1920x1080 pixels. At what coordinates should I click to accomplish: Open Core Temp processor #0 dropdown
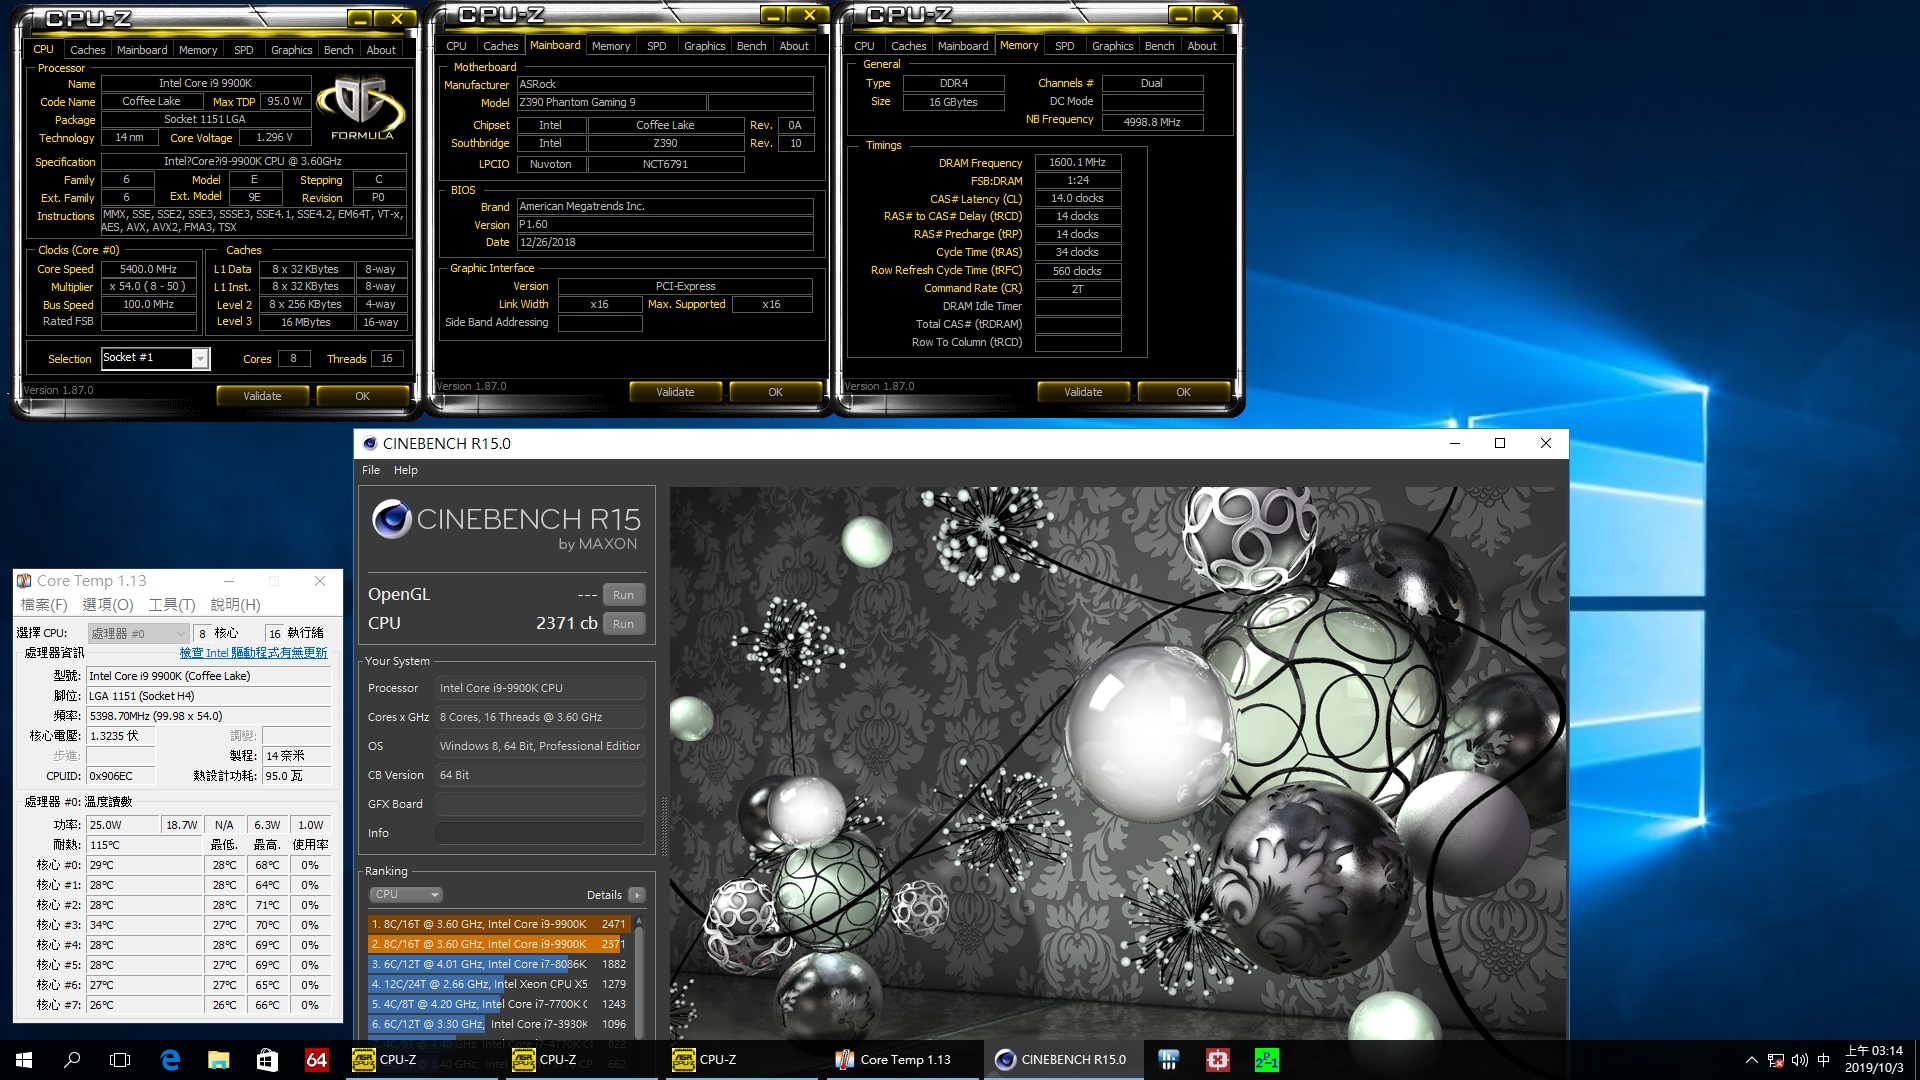coord(138,633)
